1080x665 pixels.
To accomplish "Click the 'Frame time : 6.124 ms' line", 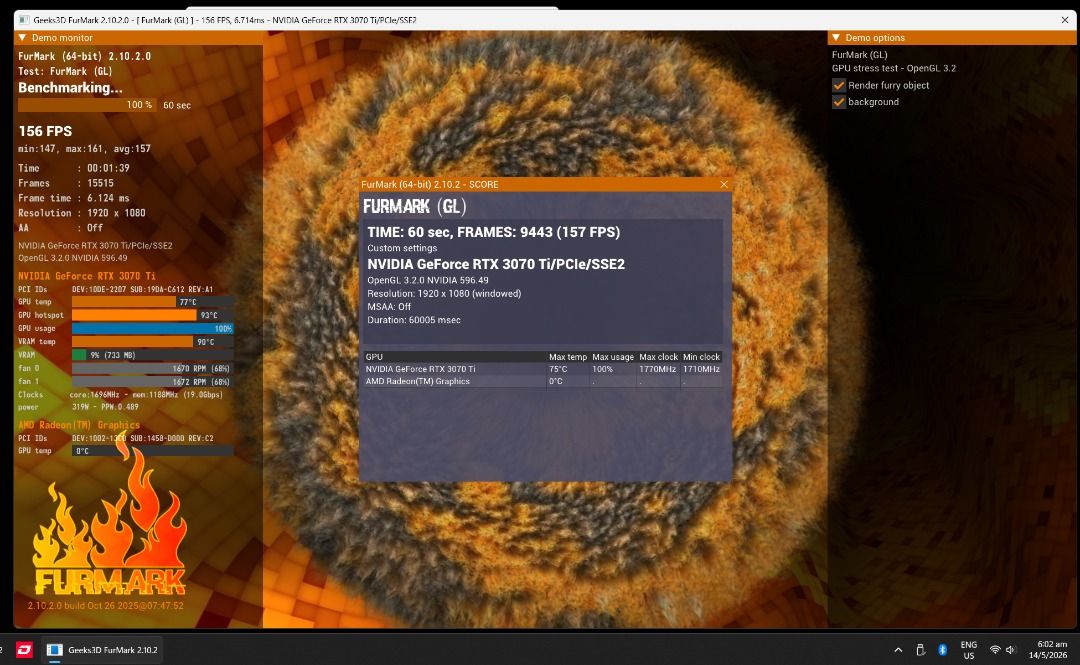I will click(x=74, y=198).
